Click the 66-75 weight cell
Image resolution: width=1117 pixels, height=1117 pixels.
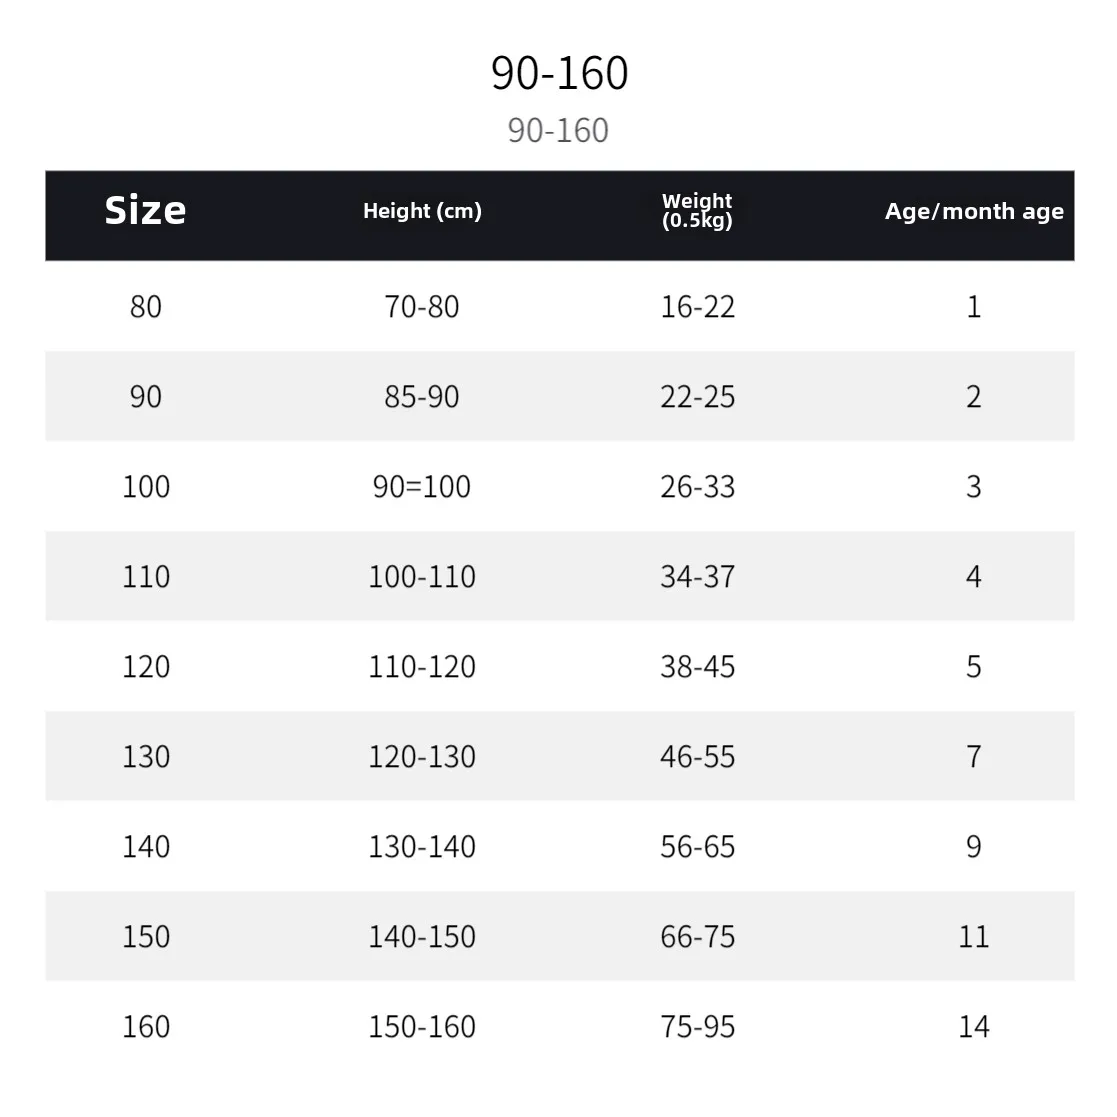[x=697, y=937]
